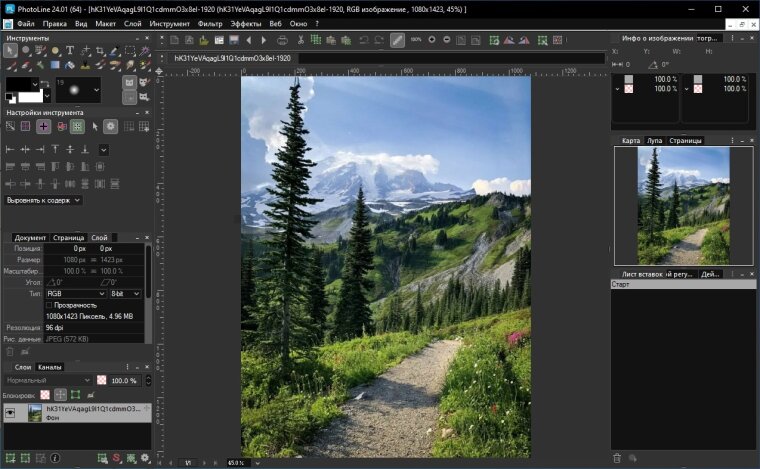Open layer settings gear in layers panel
The width and height of the screenshot is (760, 469).
point(145,458)
